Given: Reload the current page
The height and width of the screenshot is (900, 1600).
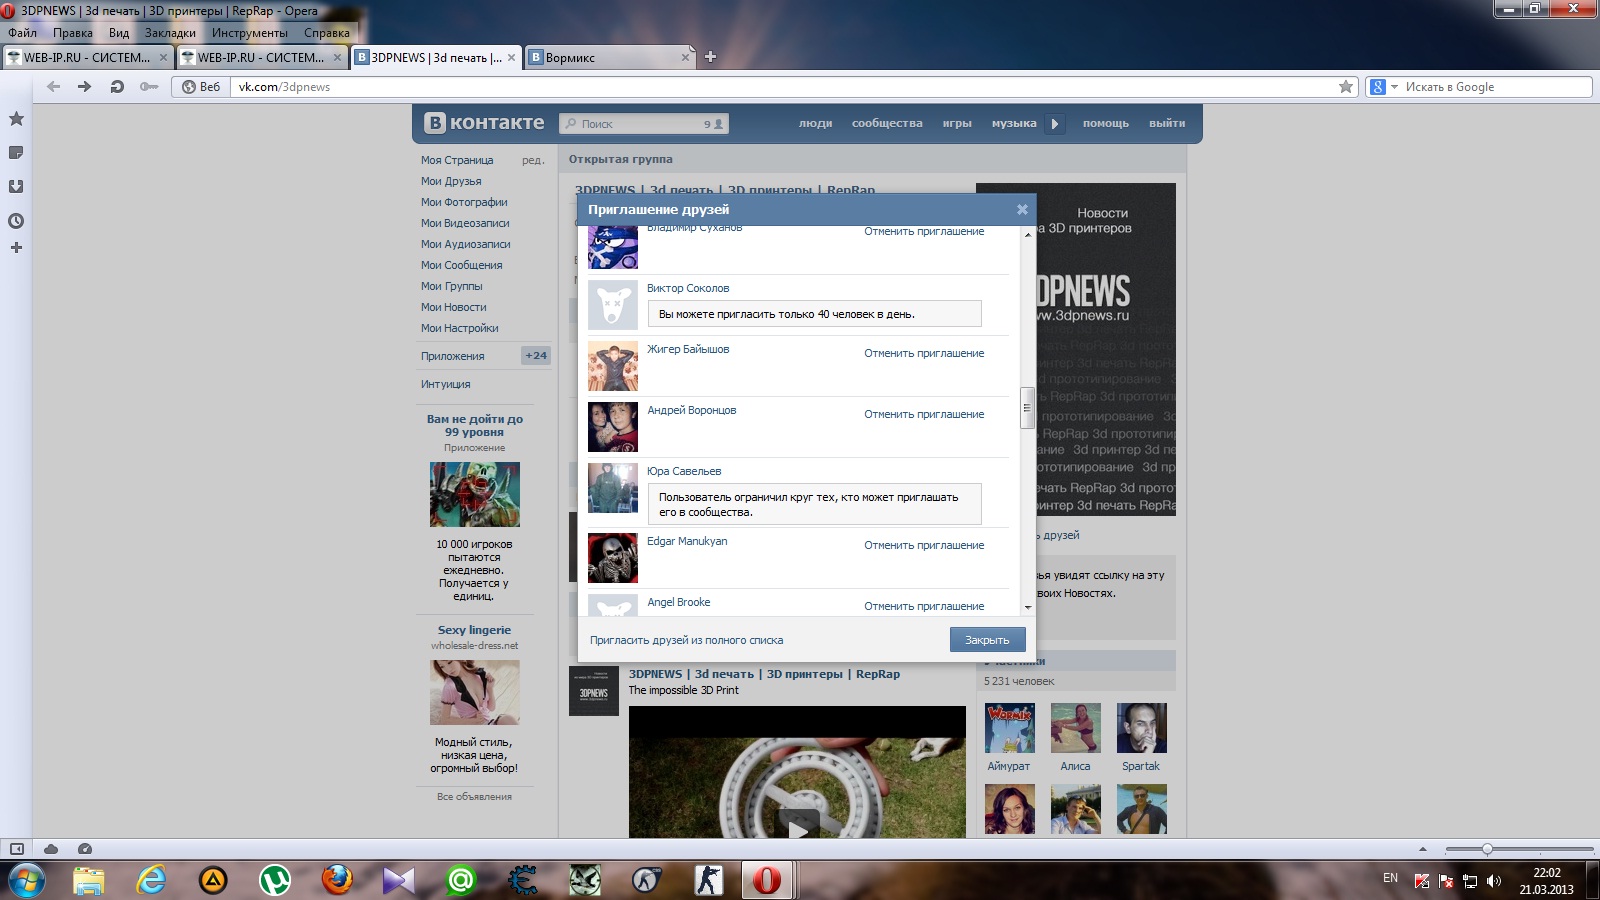Looking at the screenshot, I should click(x=117, y=87).
